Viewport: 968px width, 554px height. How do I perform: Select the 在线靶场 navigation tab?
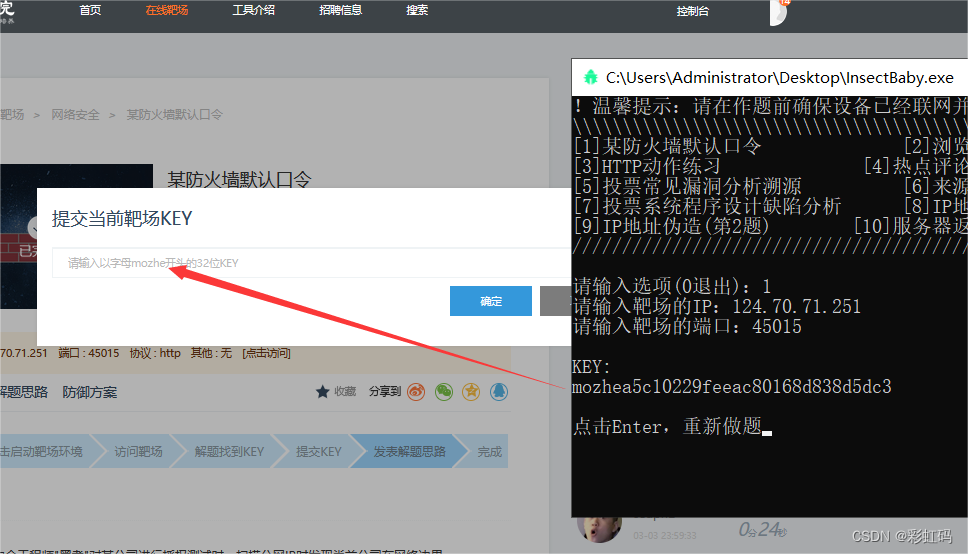(167, 10)
